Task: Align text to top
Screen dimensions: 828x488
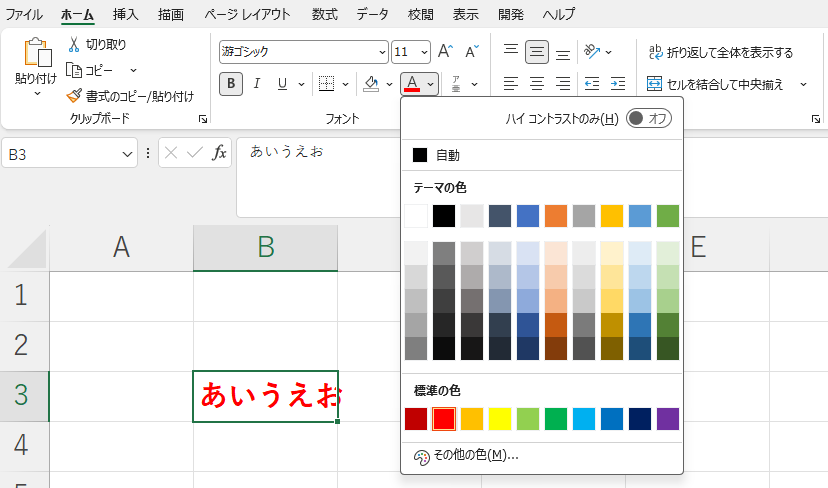Action: coord(511,51)
